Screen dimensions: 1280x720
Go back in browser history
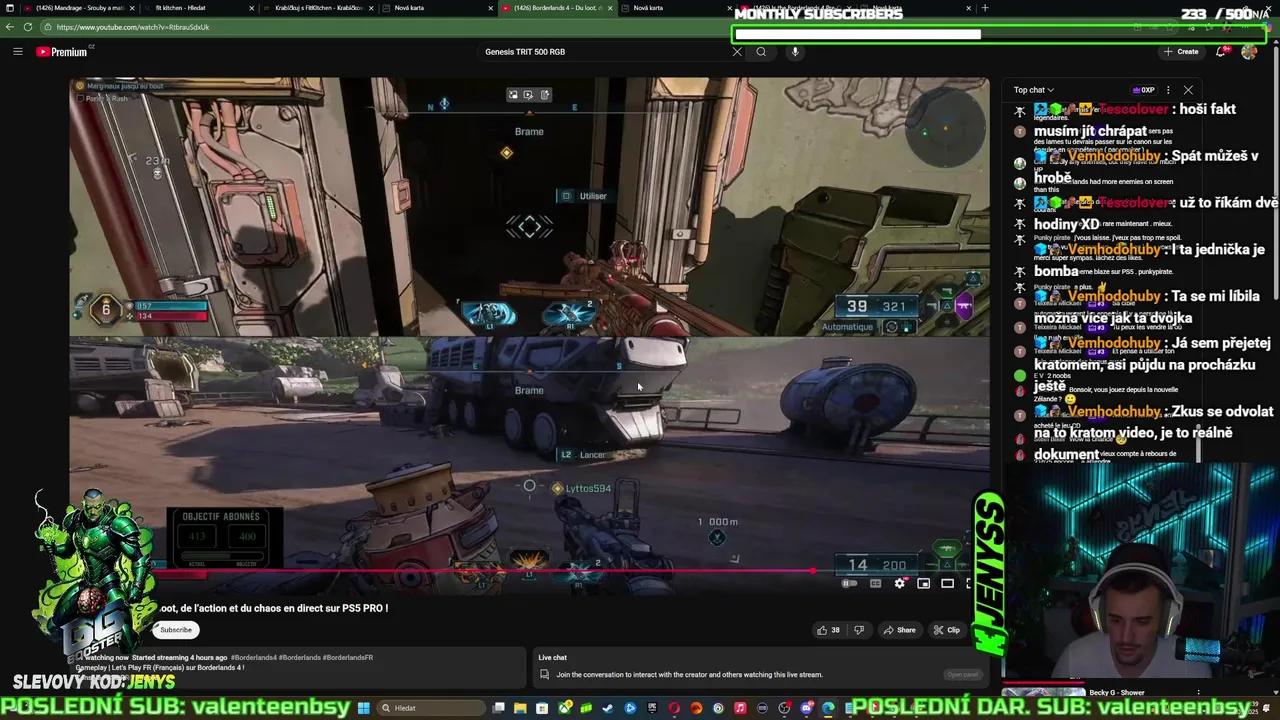(9, 27)
